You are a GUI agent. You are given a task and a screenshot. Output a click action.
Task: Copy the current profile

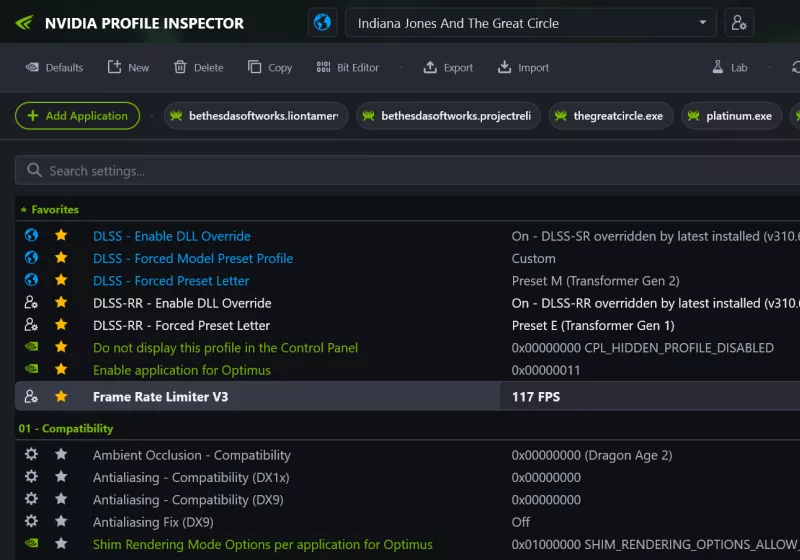tap(269, 67)
